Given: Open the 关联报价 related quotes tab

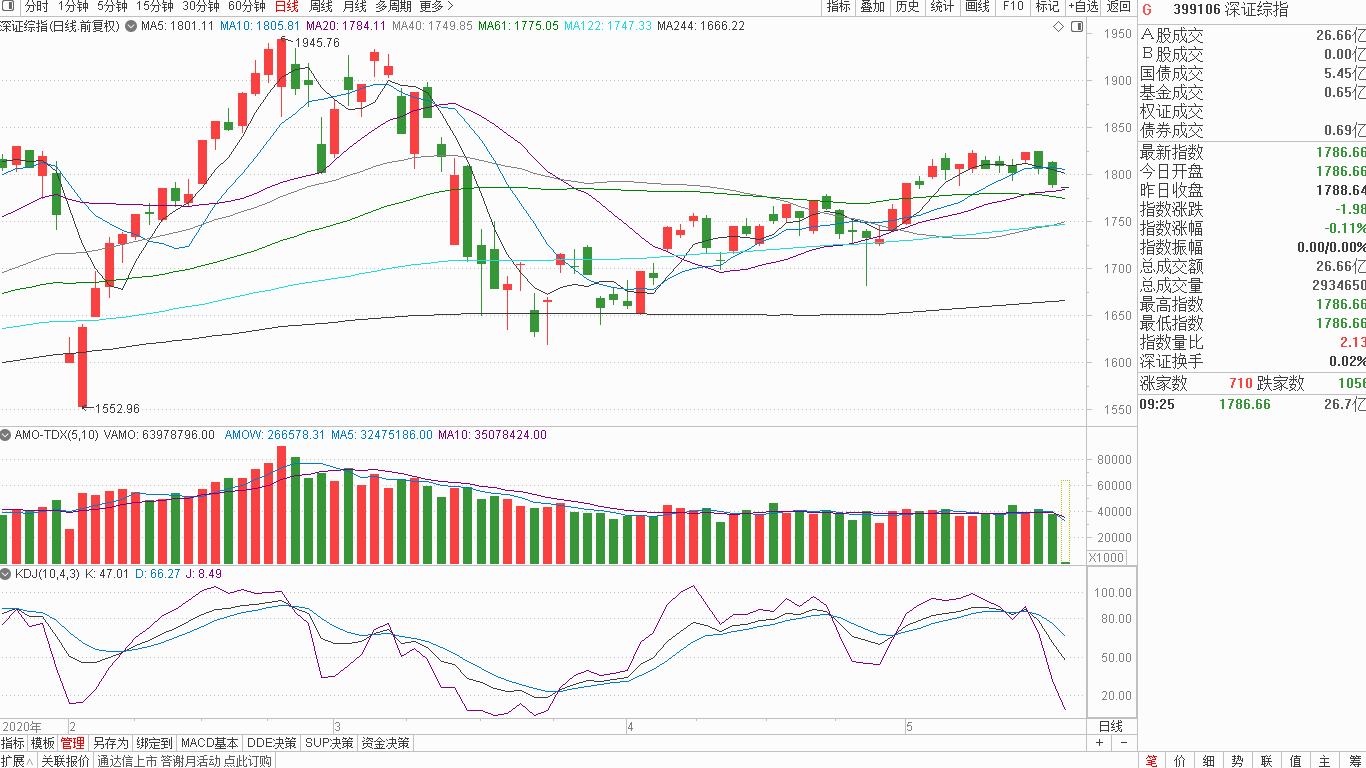Looking at the screenshot, I should tap(66, 761).
